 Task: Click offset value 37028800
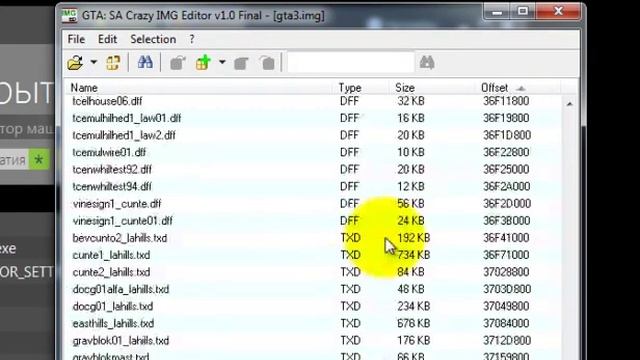[506, 272]
